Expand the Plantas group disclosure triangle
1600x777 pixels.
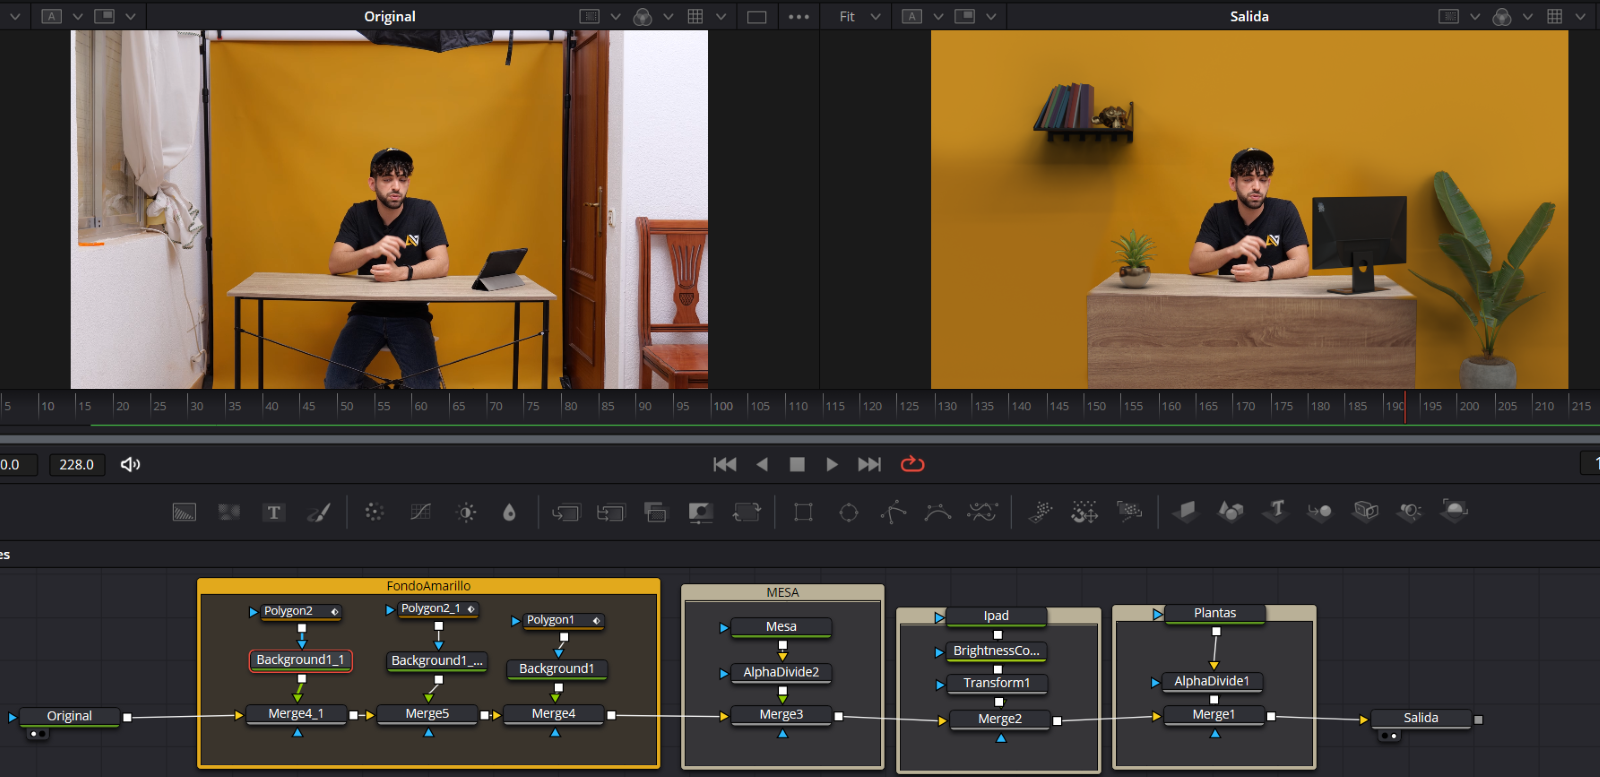coord(1157,614)
